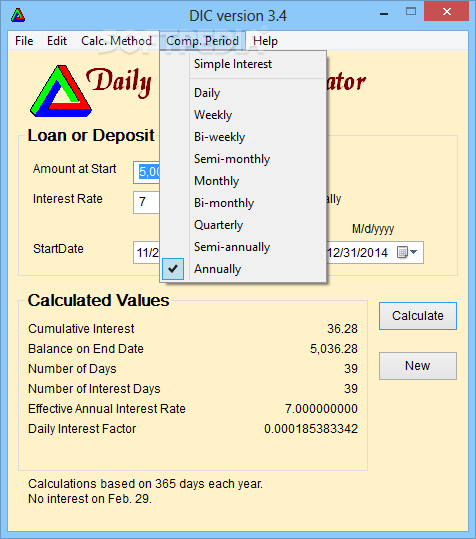Select Simple Interest option
Screen dimensions: 476x539
click(243, 64)
